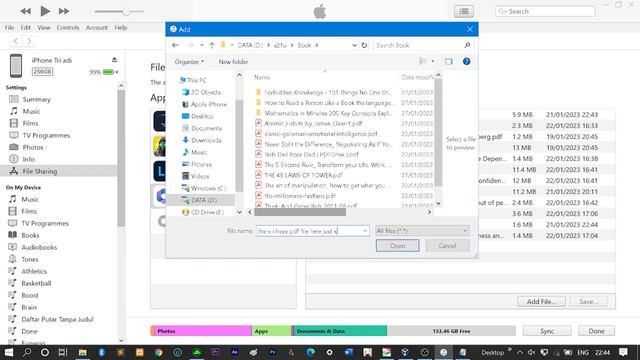Select Info in the iTunes sidebar
This screenshot has width=640, height=360.
pos(28,159)
